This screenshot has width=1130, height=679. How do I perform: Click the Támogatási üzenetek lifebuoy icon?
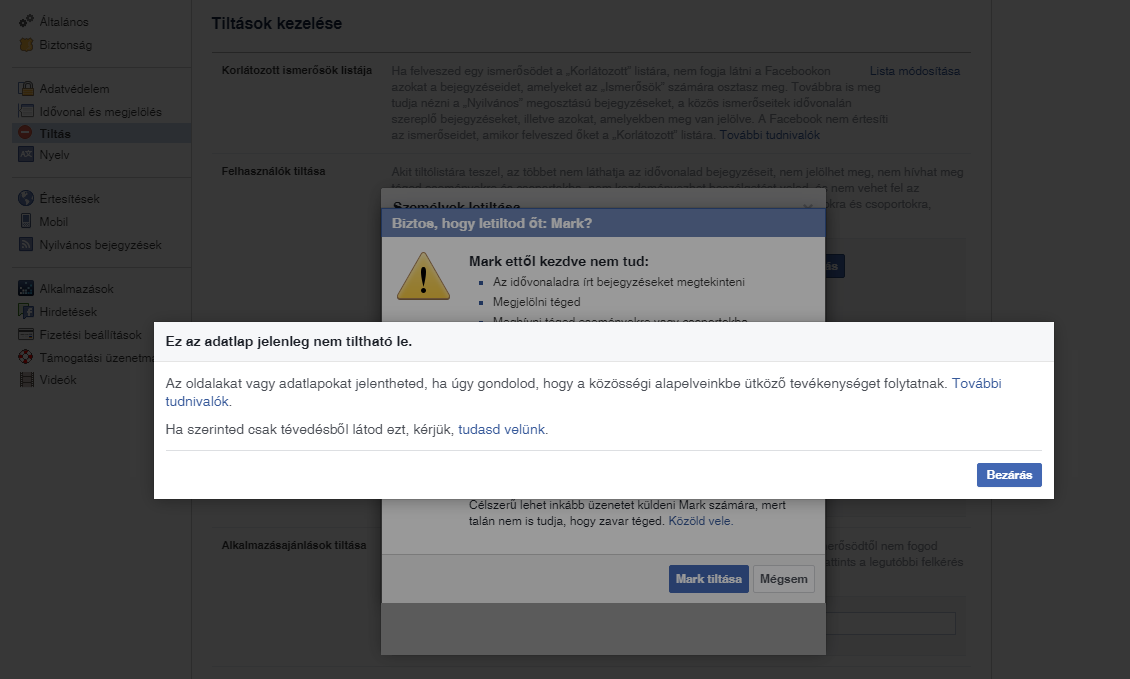click(x=26, y=357)
